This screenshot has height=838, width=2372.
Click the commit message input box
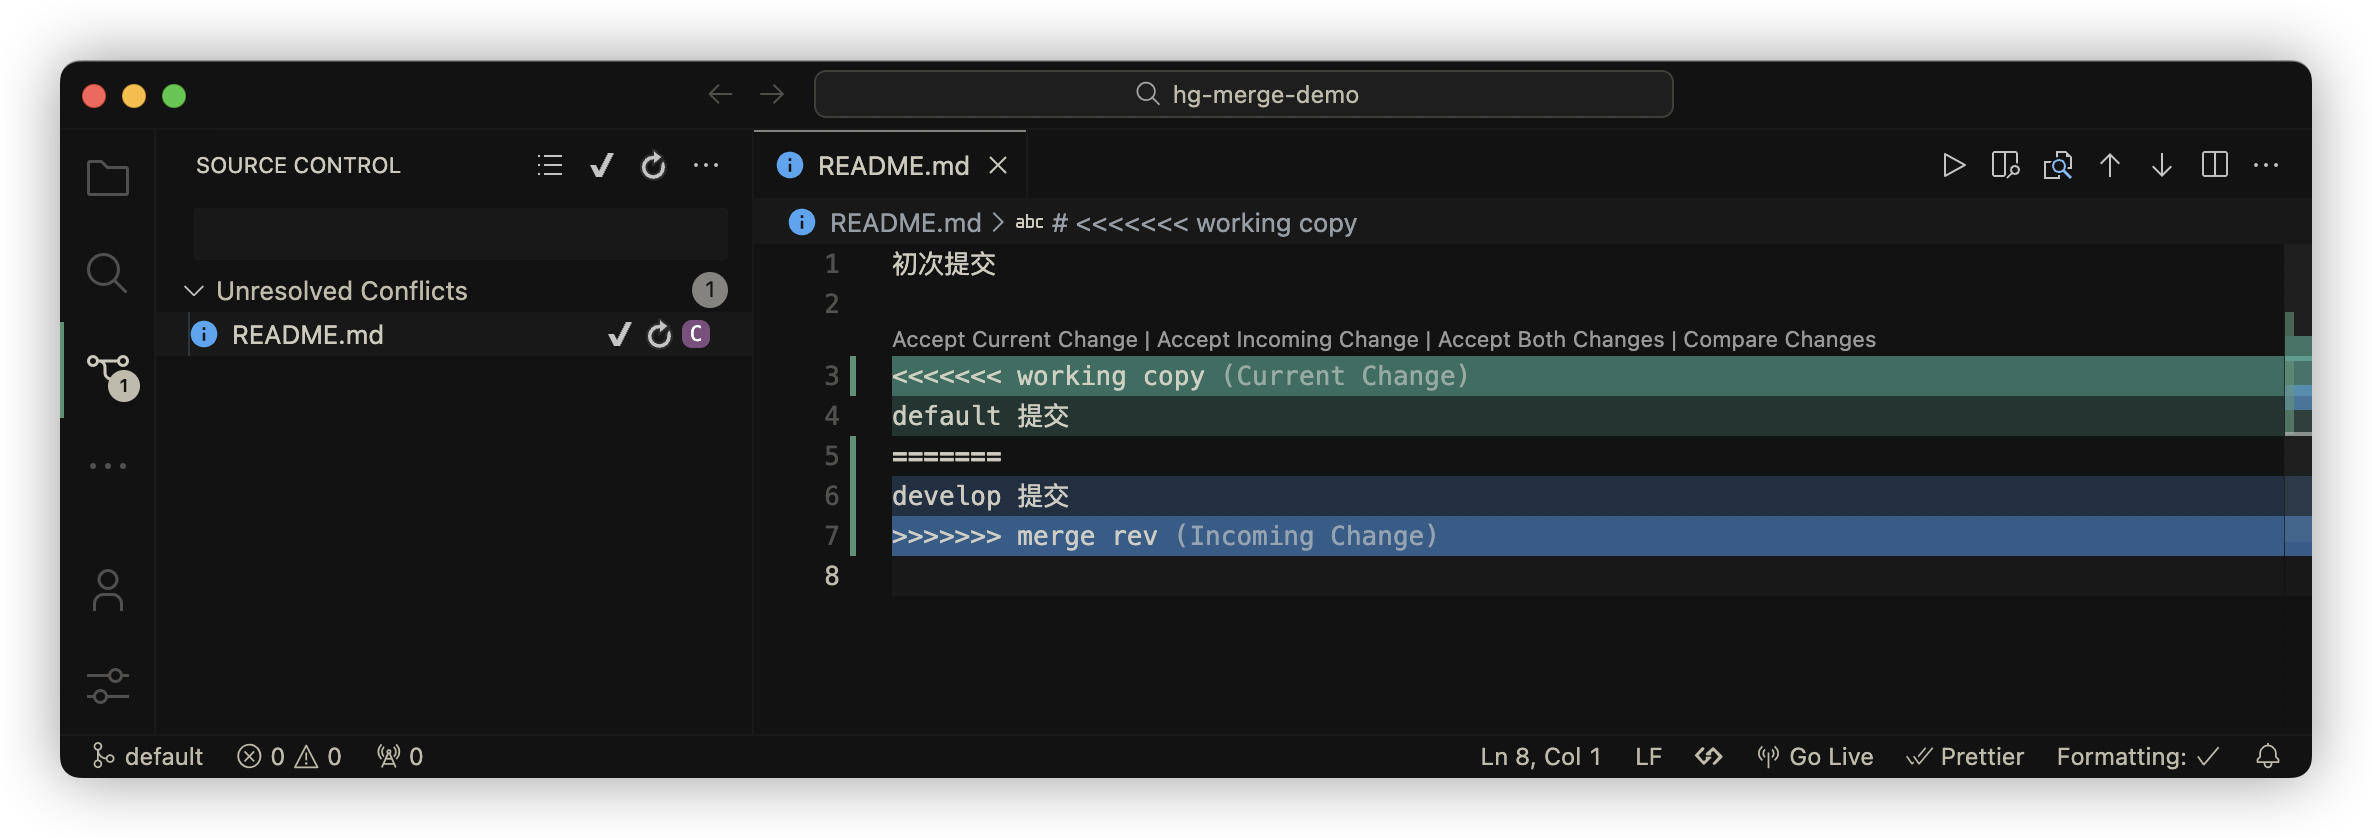click(x=460, y=234)
